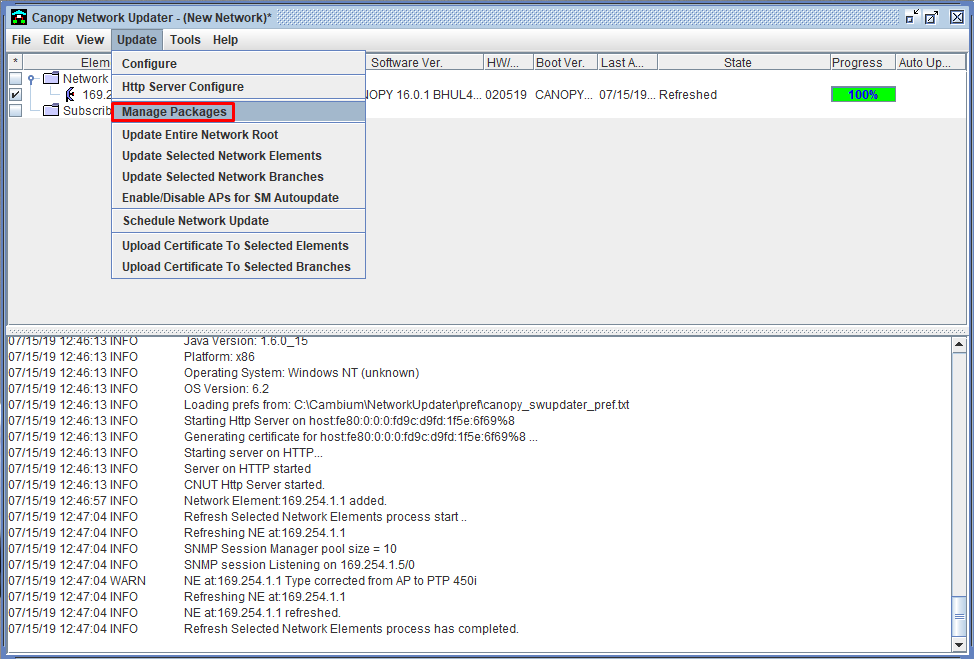This screenshot has width=974, height=659.
Task: Click the detach window icon in title bar
Action: (932, 17)
